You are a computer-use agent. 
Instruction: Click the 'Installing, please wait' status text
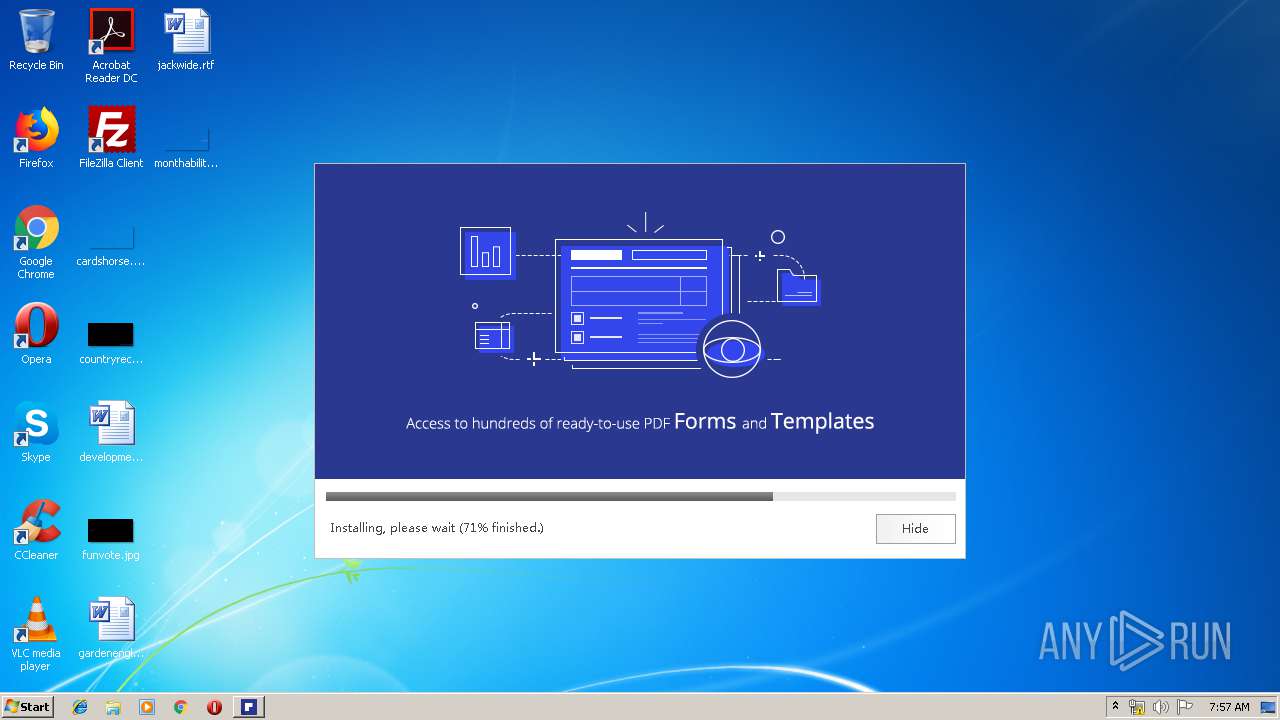(x=437, y=528)
